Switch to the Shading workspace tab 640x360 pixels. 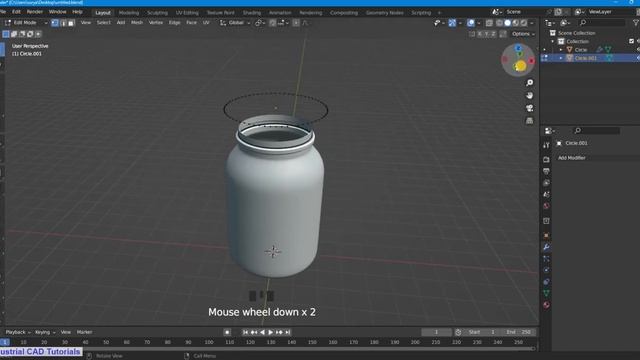tap(251, 13)
